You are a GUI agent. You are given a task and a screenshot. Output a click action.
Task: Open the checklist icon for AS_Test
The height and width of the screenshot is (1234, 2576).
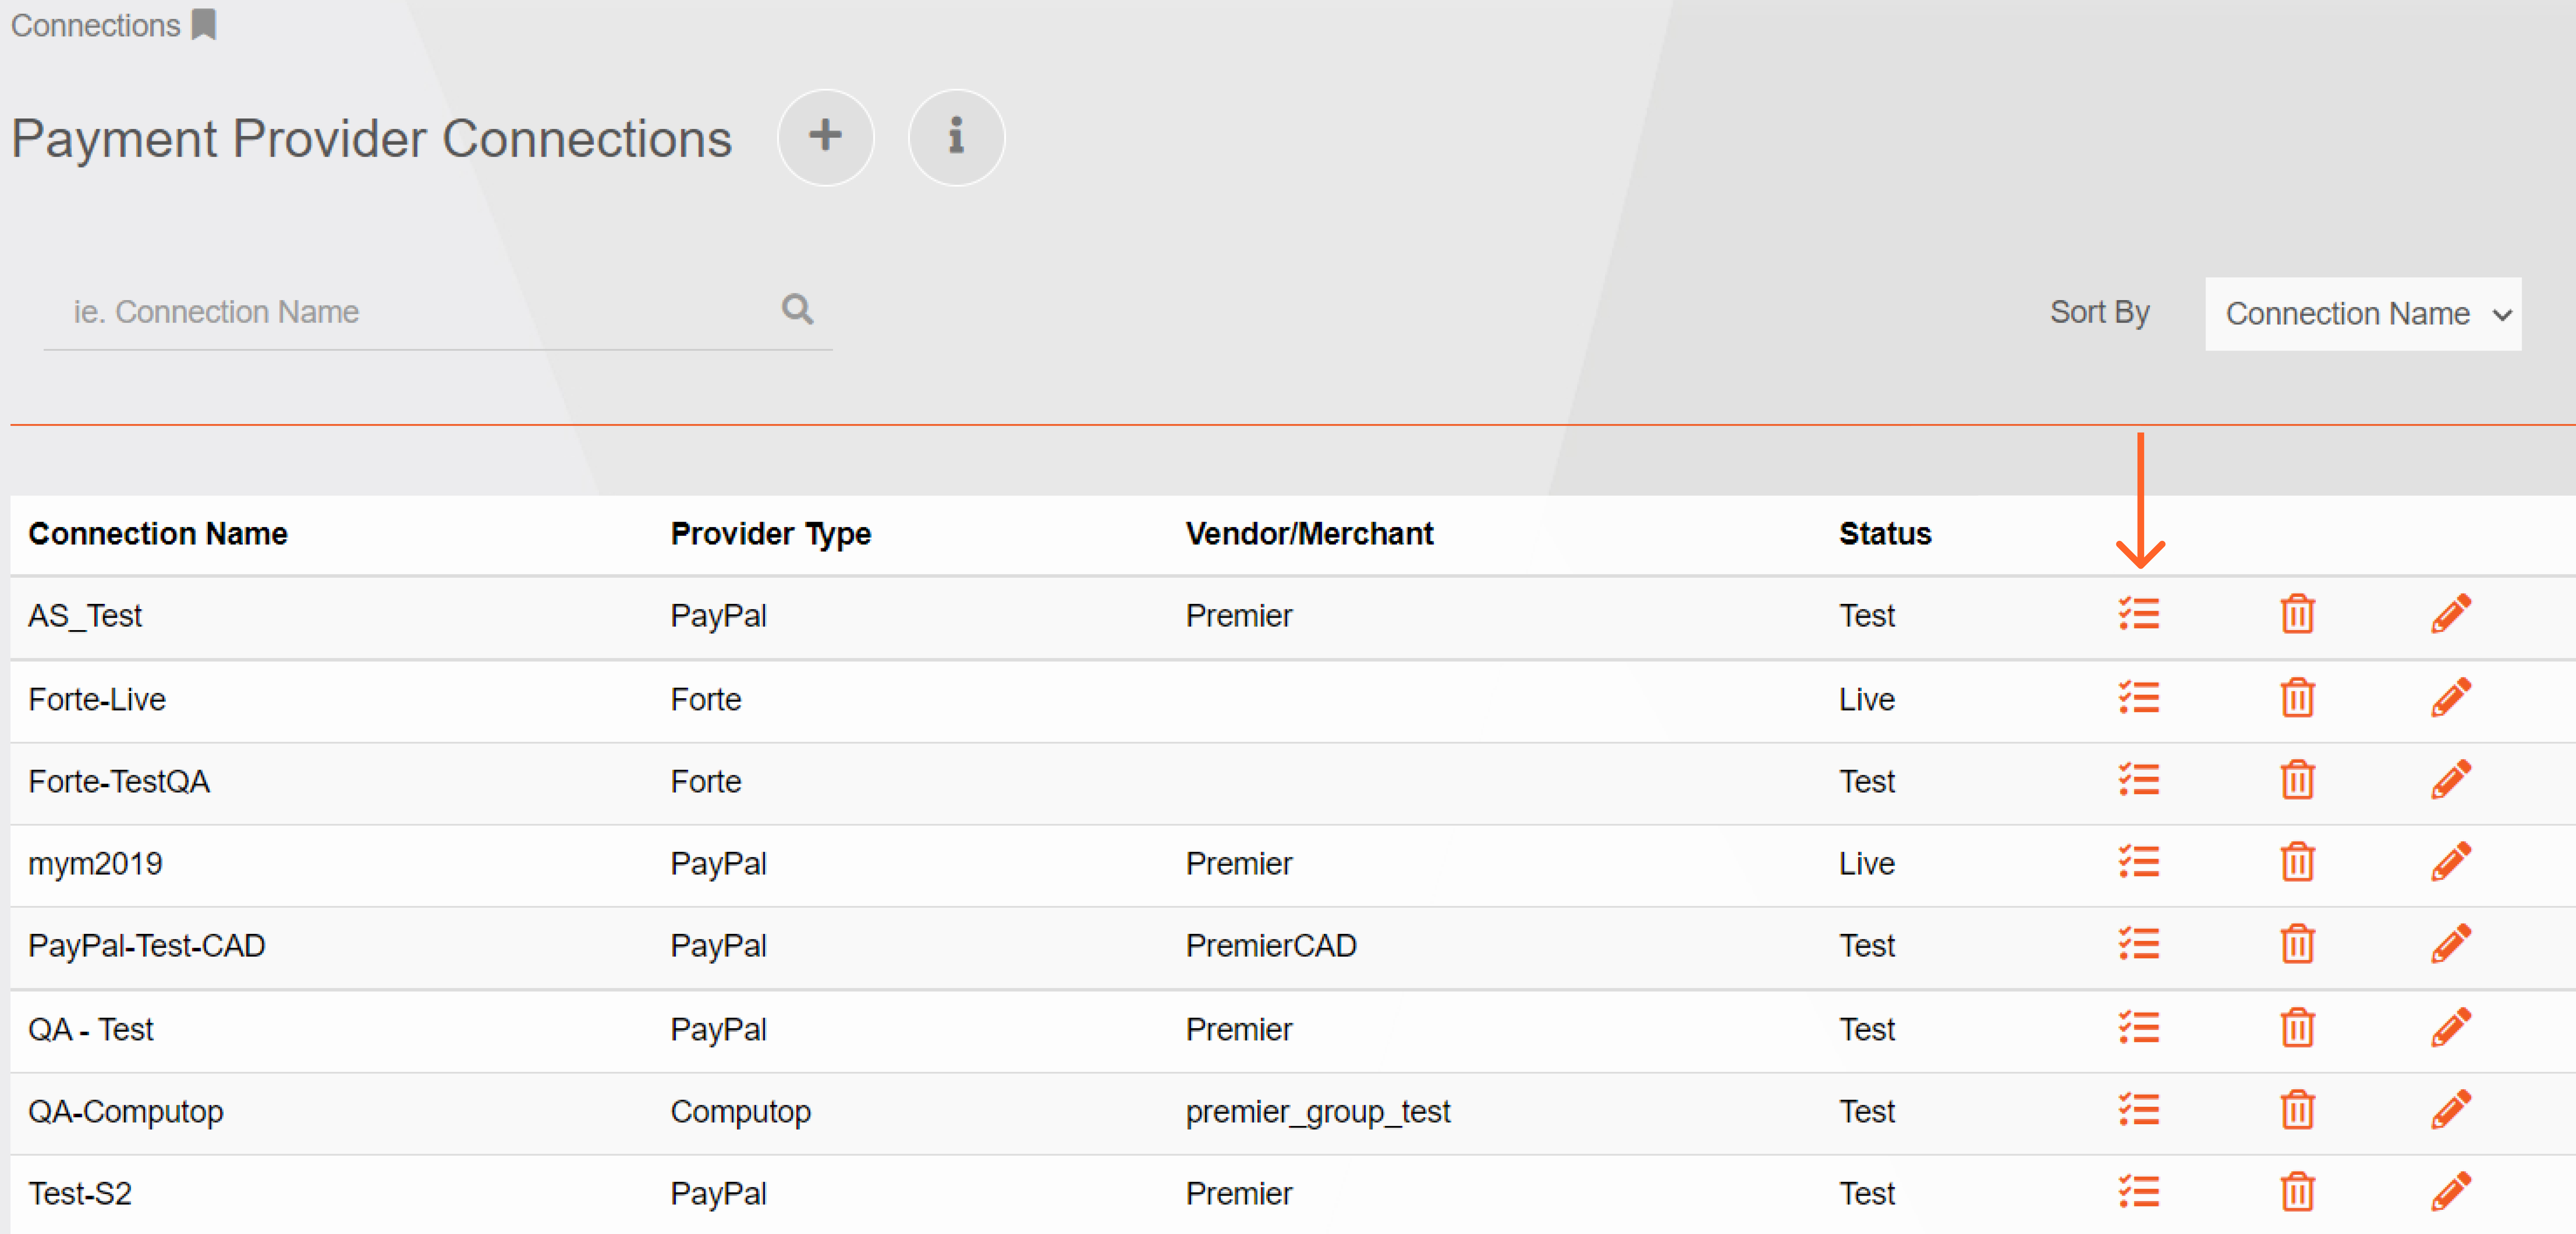(x=2139, y=614)
